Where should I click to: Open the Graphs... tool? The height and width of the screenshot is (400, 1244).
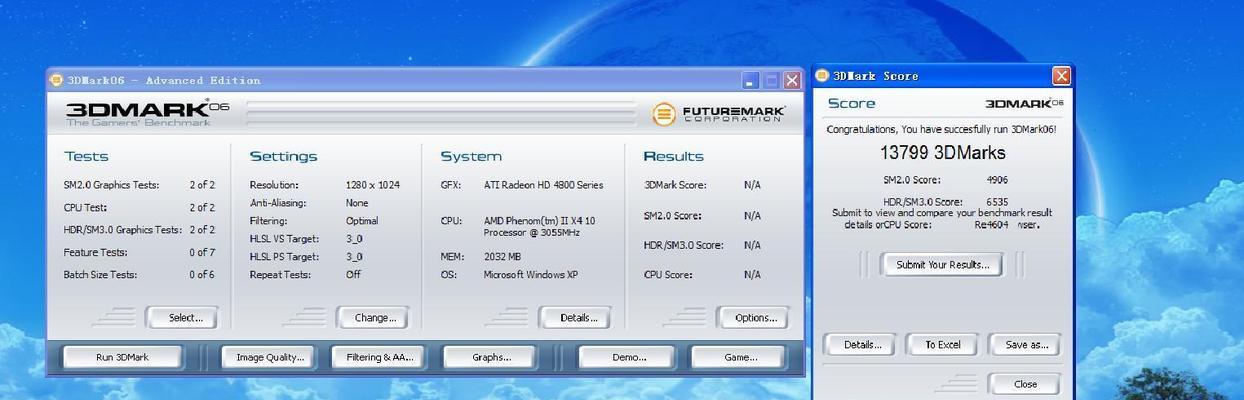489,357
